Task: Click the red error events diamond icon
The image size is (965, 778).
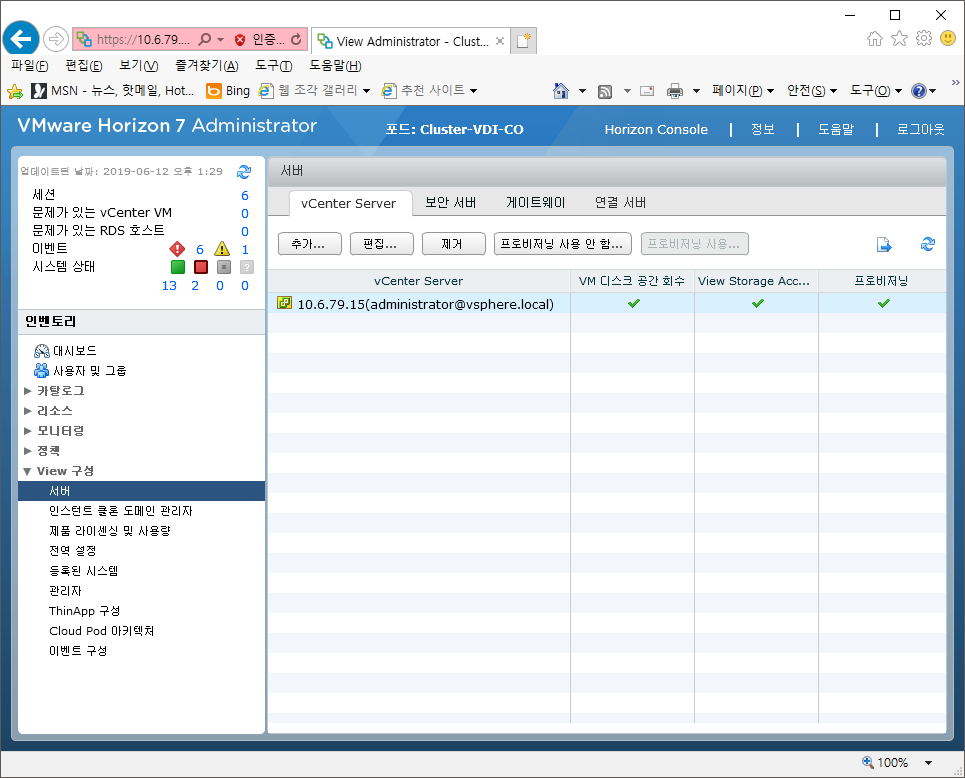Action: point(177,249)
